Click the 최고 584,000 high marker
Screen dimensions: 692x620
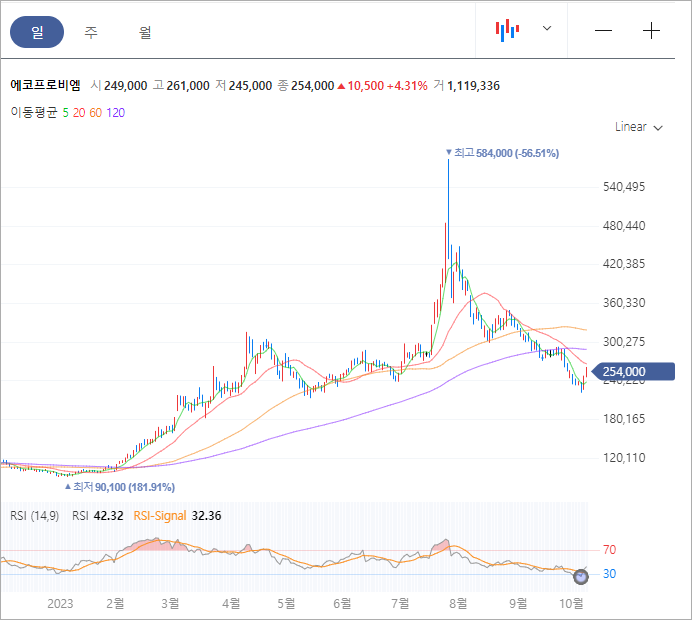point(502,153)
